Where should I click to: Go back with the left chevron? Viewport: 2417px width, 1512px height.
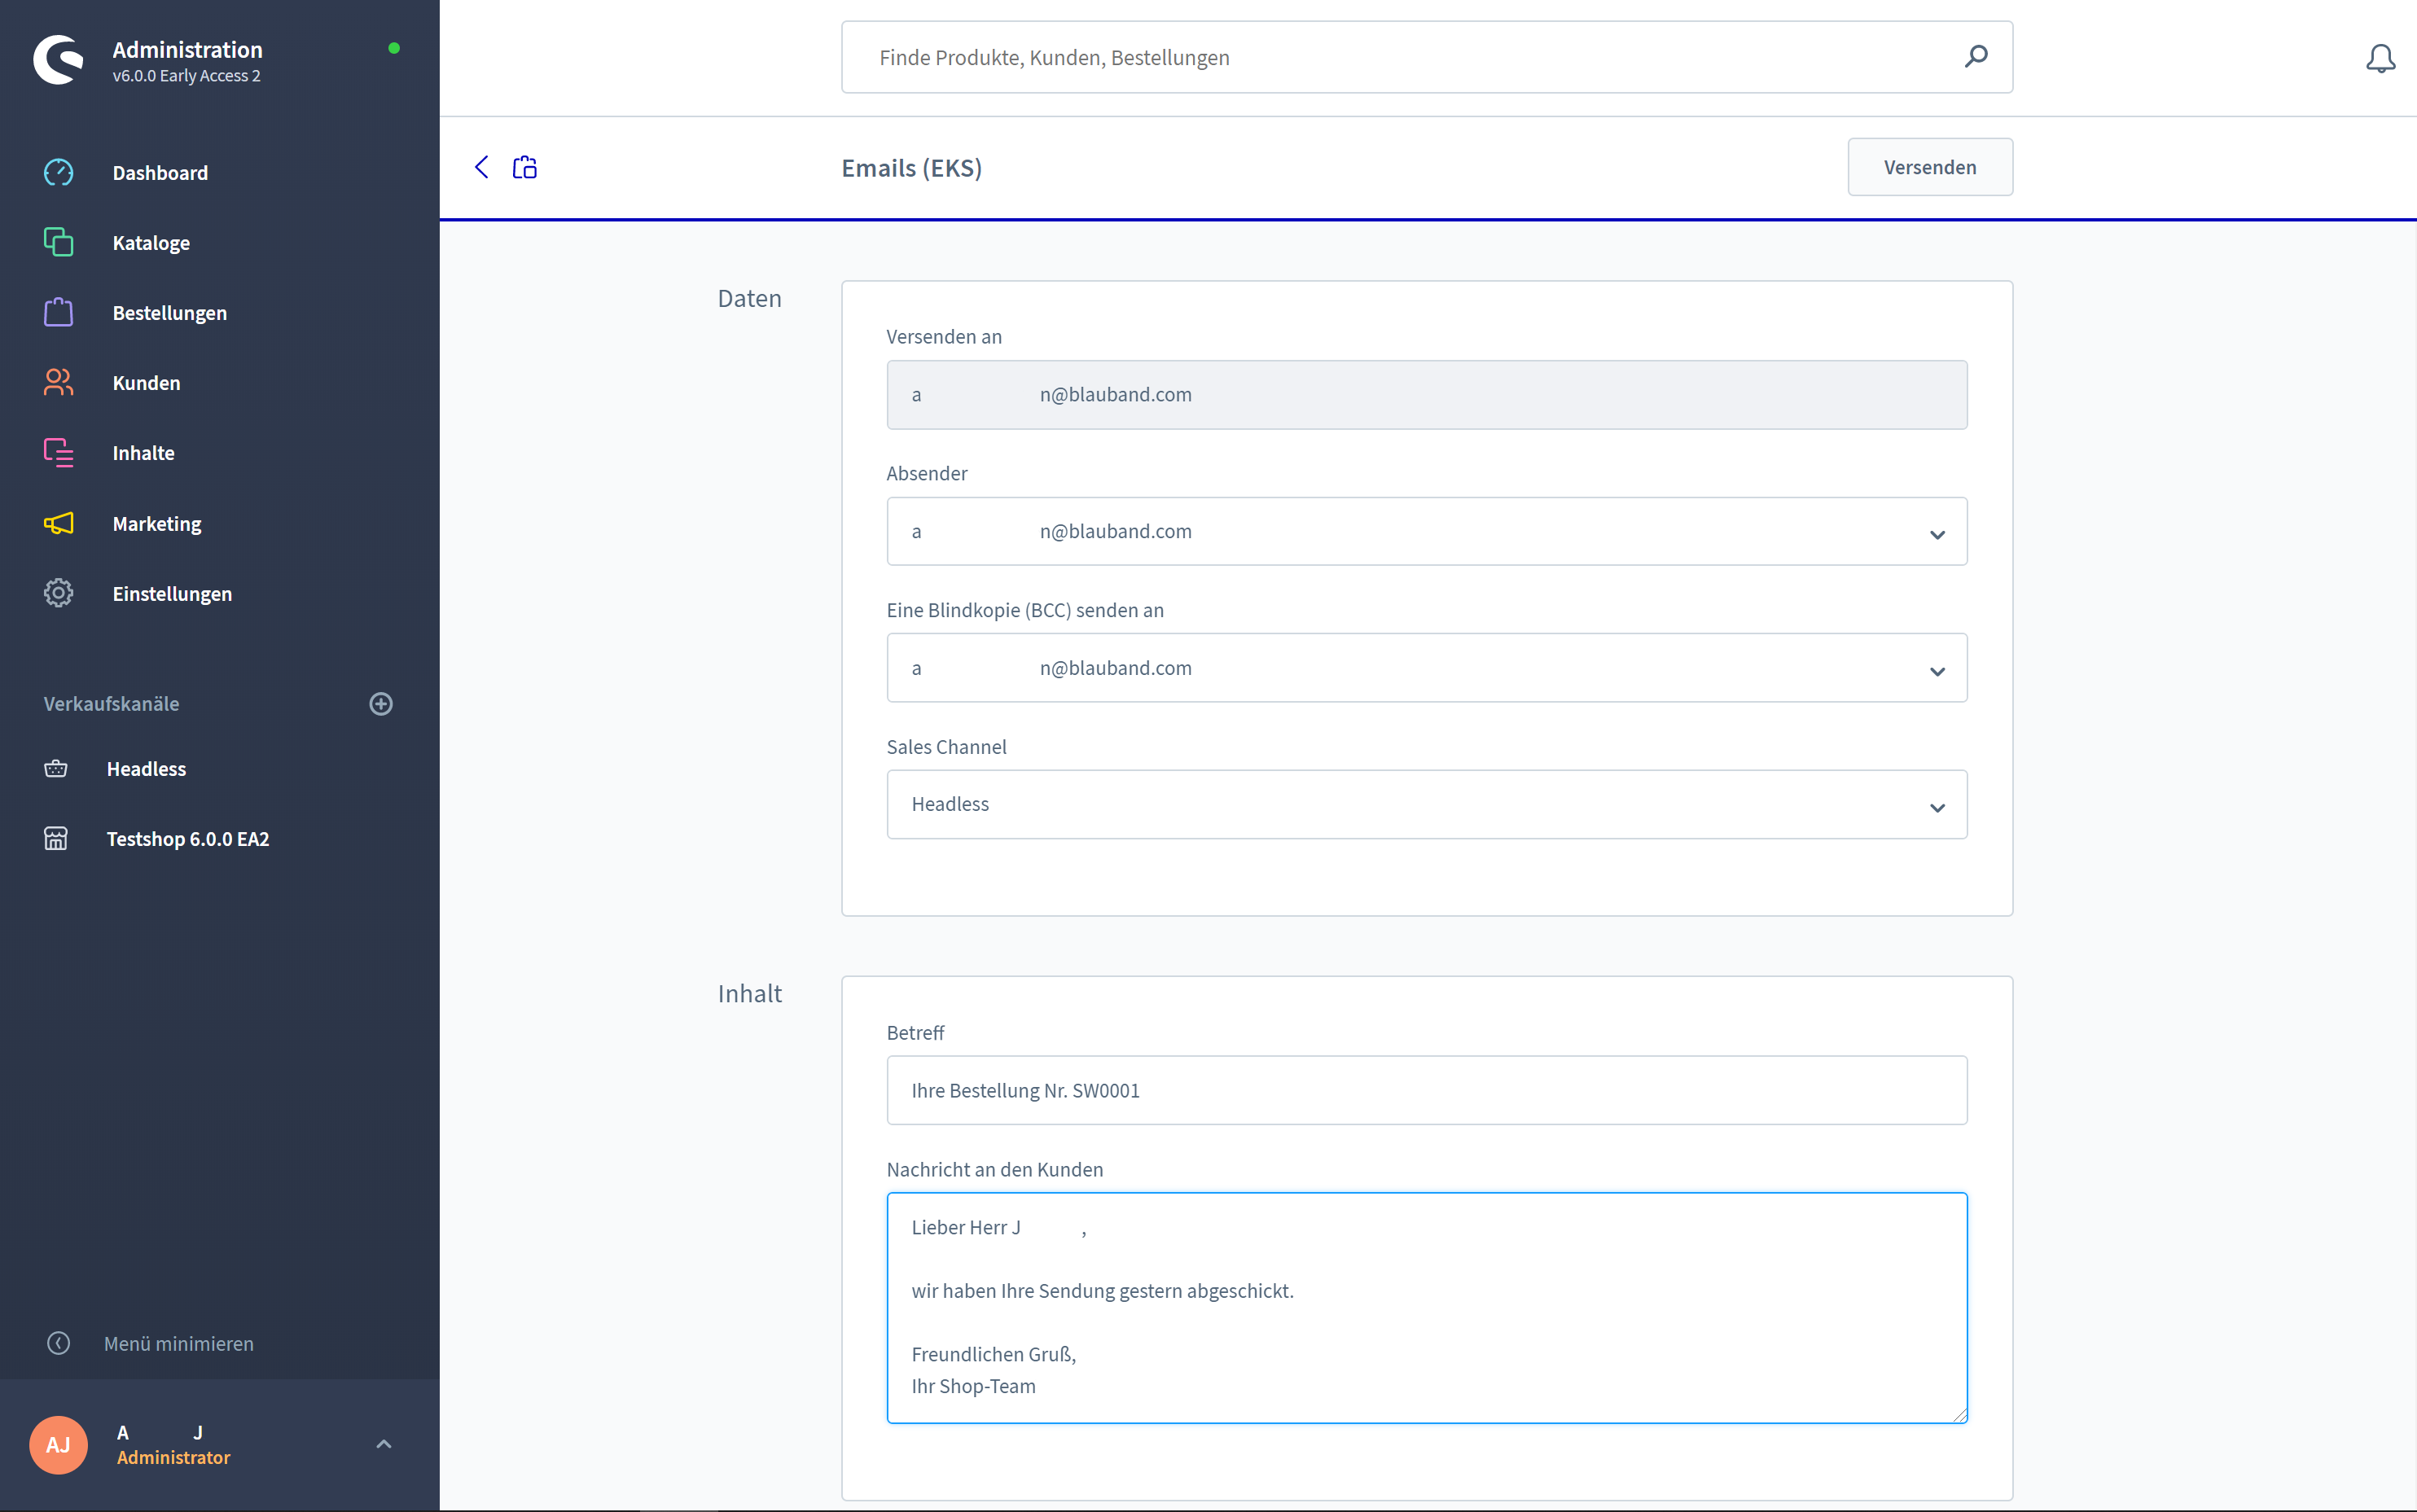481,167
